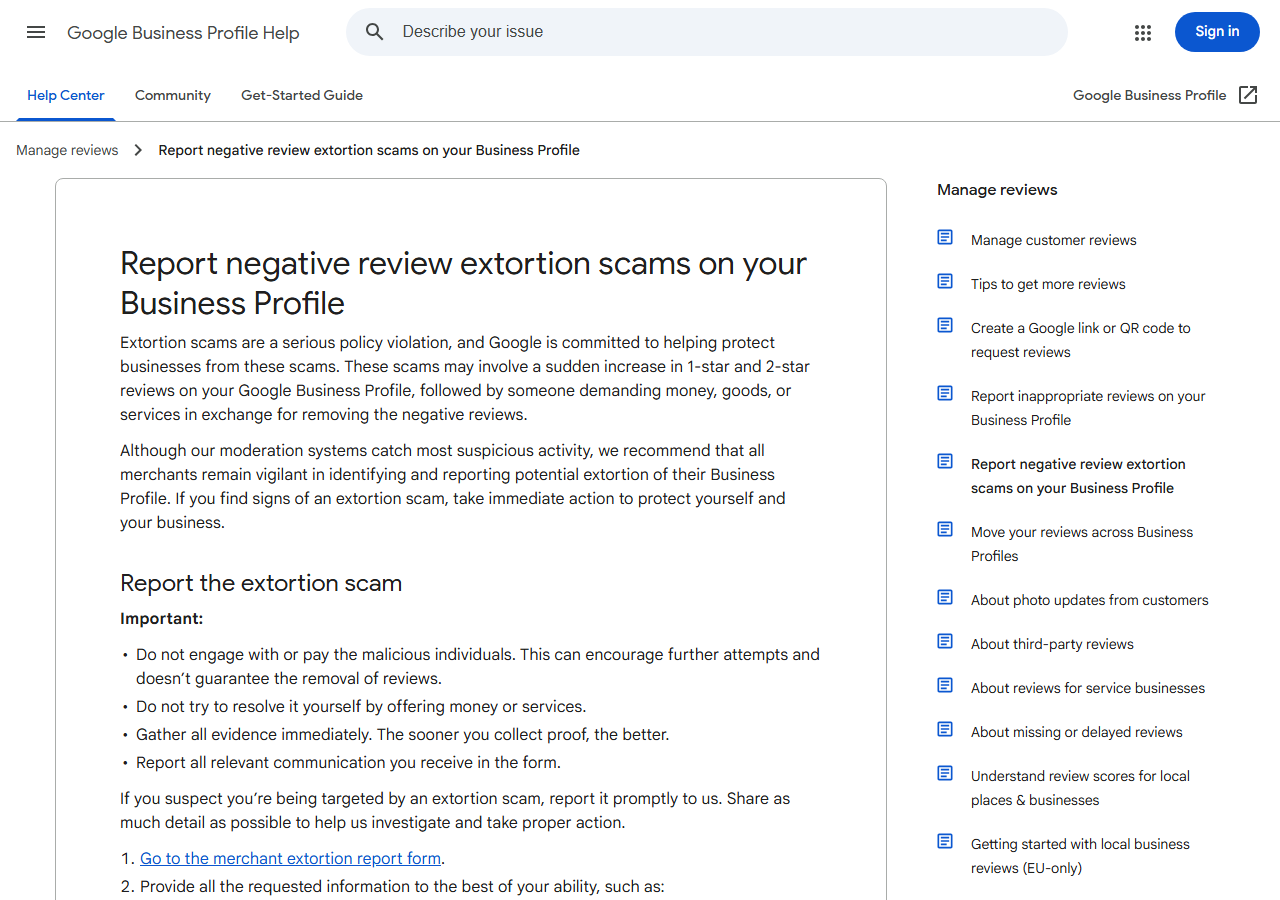Screen dimensions: 1280x900
Task: Open the merchant extortion report form link
Action: pyautogui.click(x=290, y=858)
